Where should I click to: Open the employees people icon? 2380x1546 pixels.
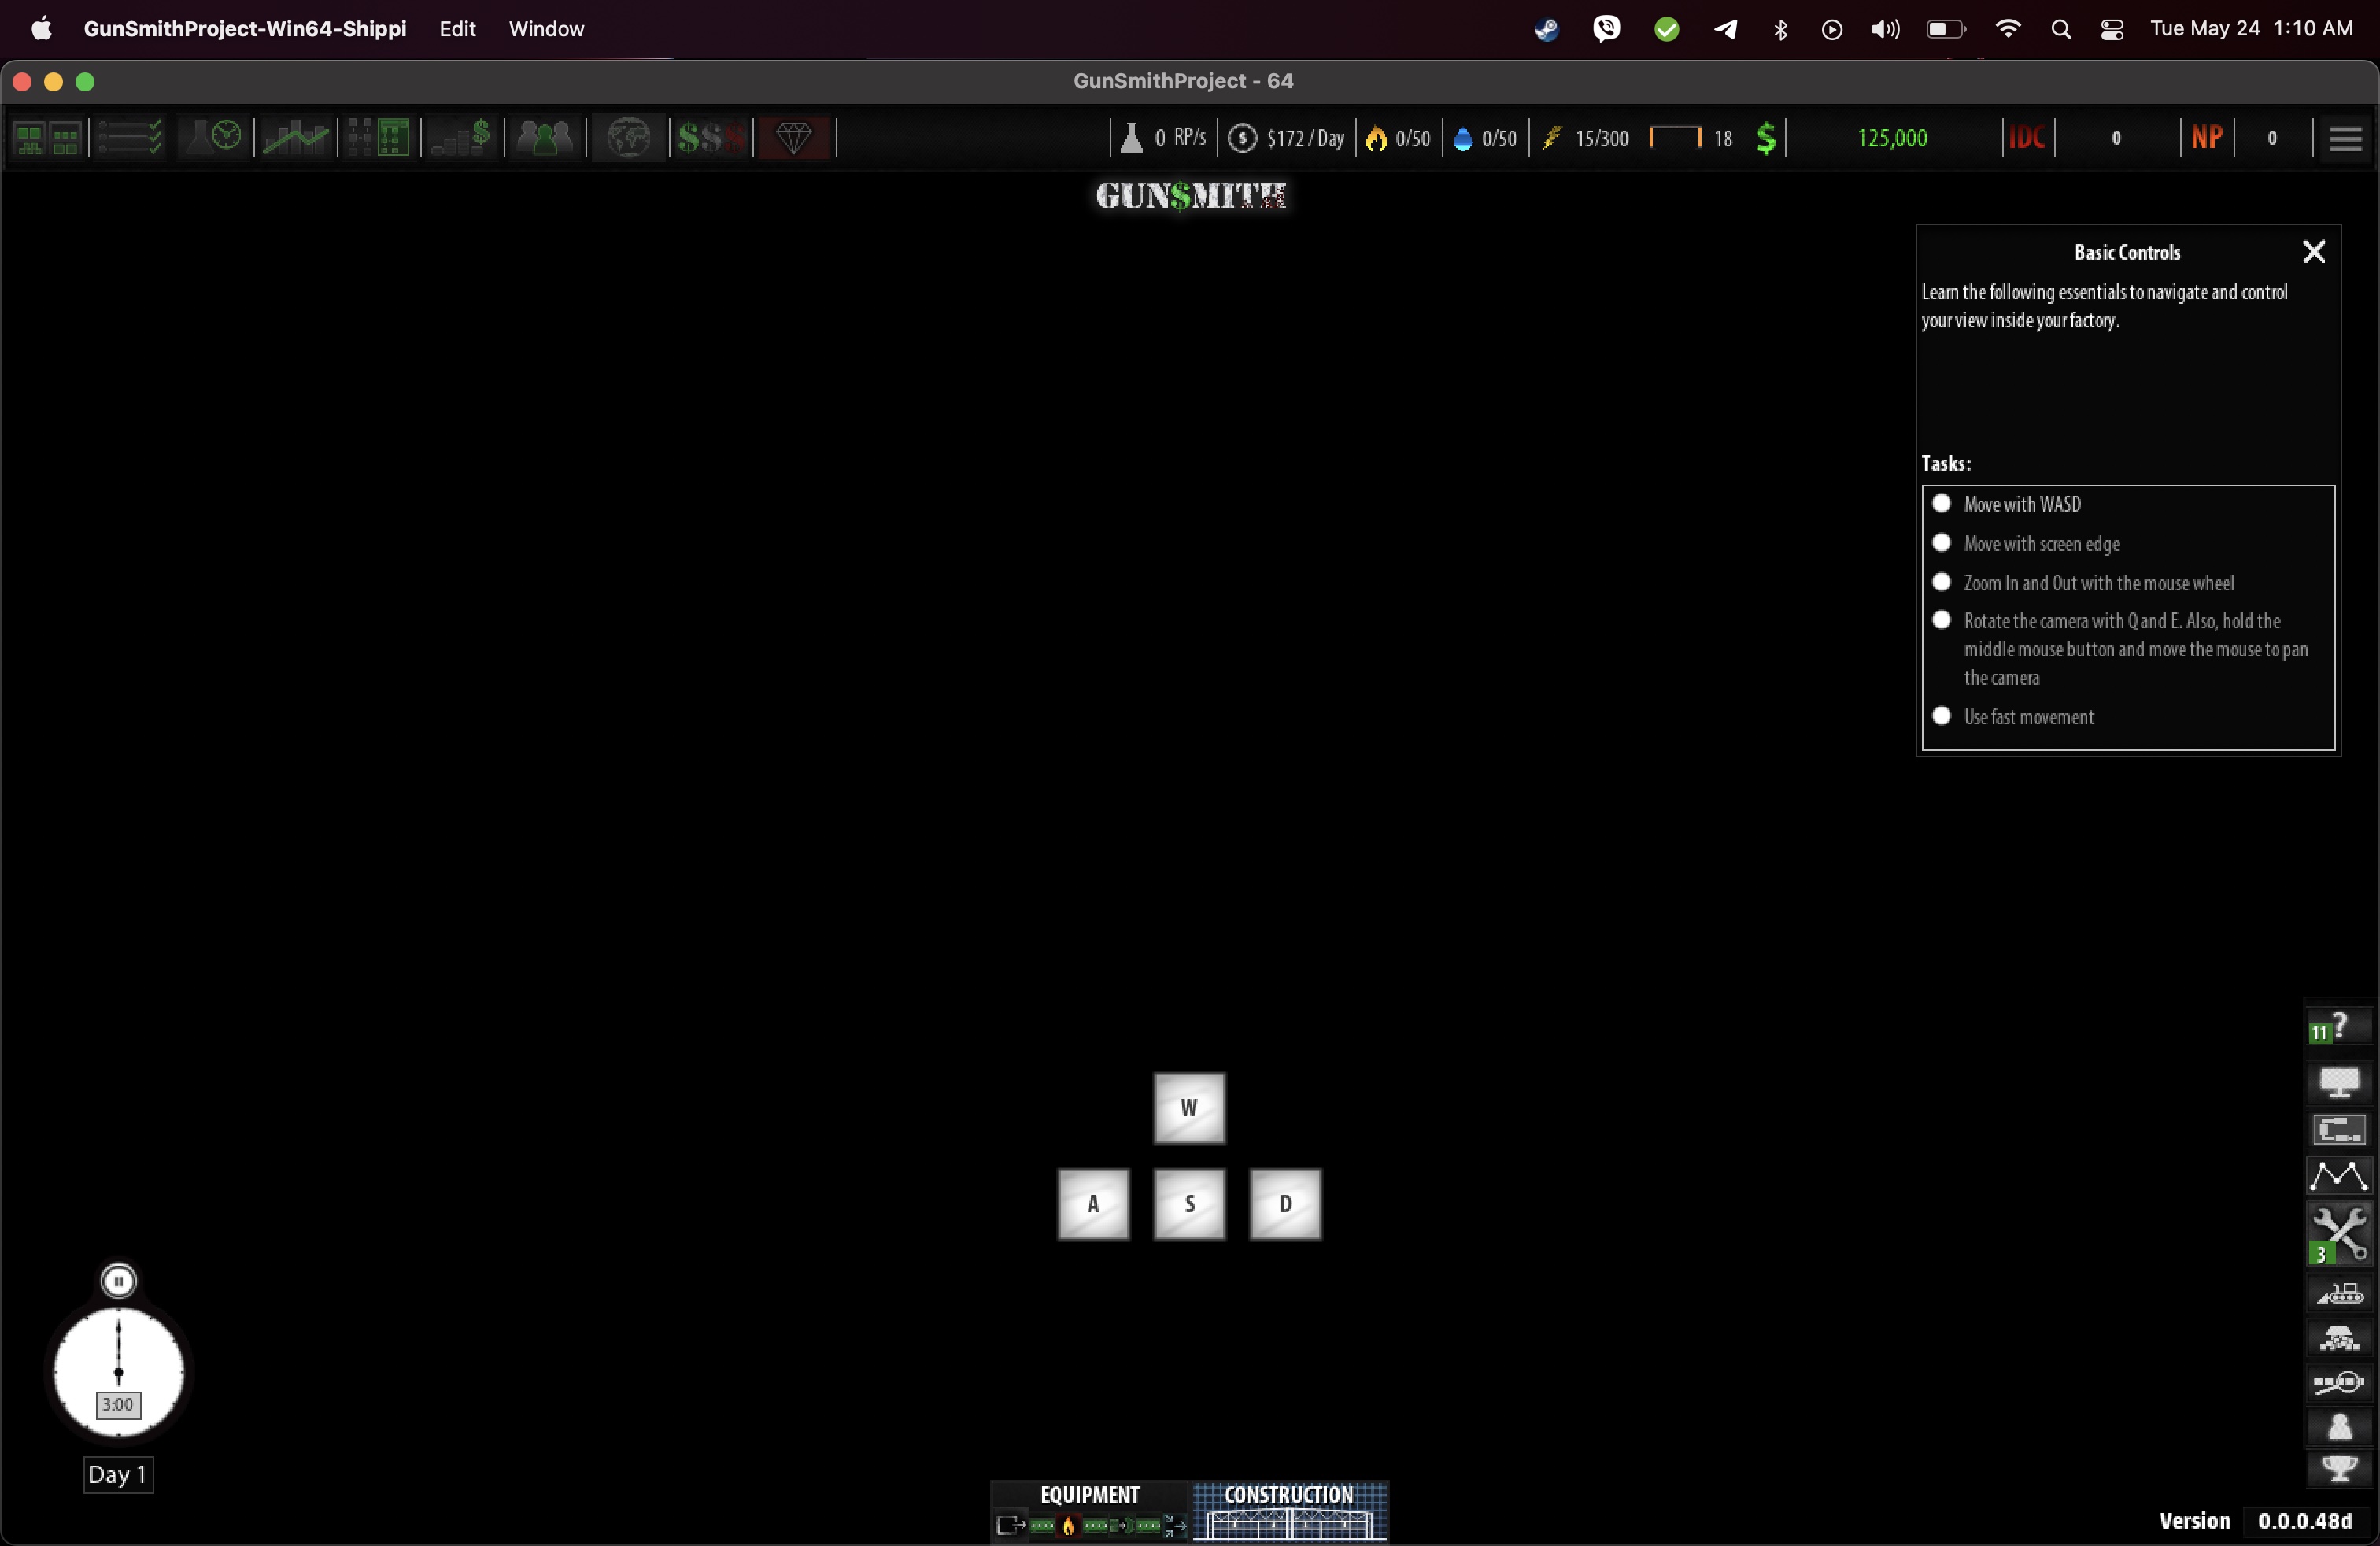545,138
